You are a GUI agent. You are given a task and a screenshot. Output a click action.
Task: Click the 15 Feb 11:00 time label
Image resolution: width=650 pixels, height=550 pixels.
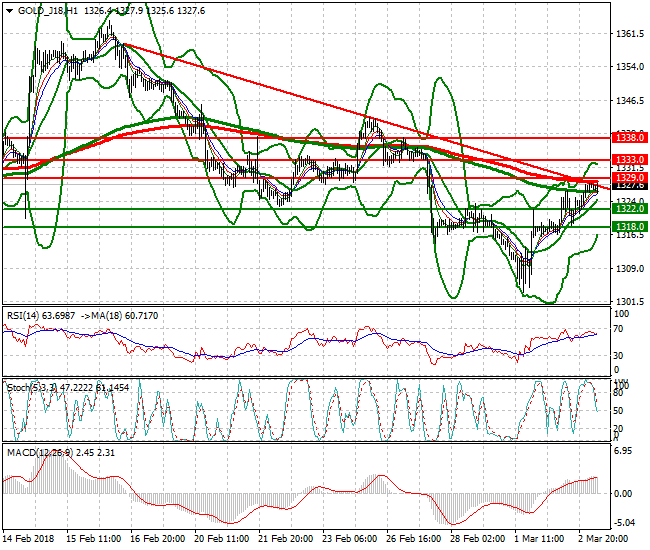[94, 539]
